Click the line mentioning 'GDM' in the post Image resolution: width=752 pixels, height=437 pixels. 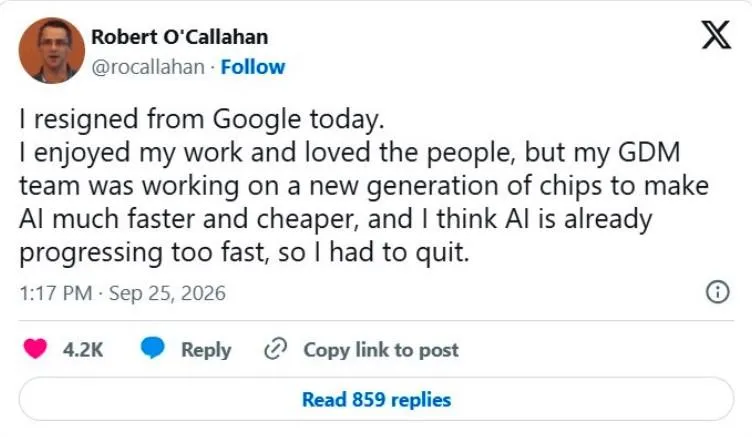click(350, 153)
